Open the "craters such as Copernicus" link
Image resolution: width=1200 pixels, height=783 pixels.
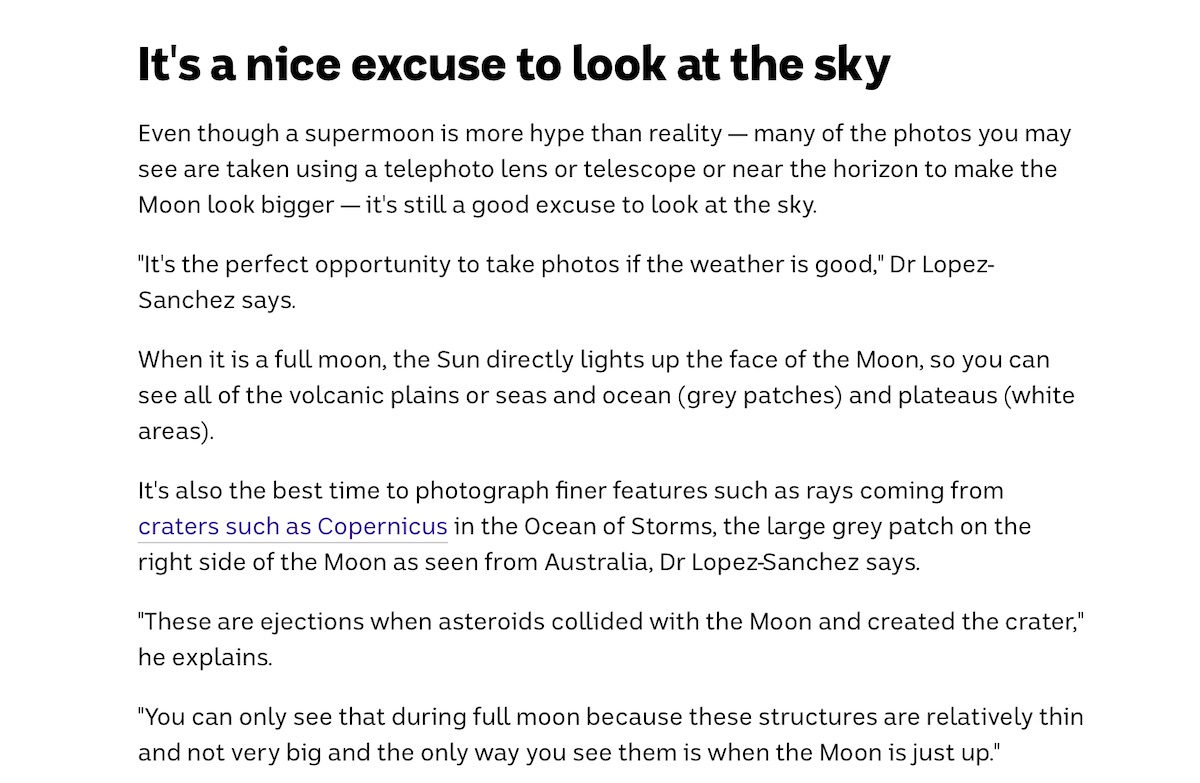click(292, 526)
